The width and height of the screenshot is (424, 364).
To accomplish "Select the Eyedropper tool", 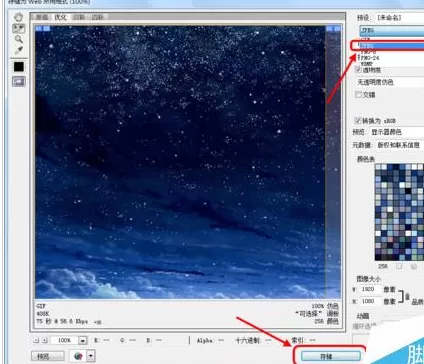I will point(19,50).
